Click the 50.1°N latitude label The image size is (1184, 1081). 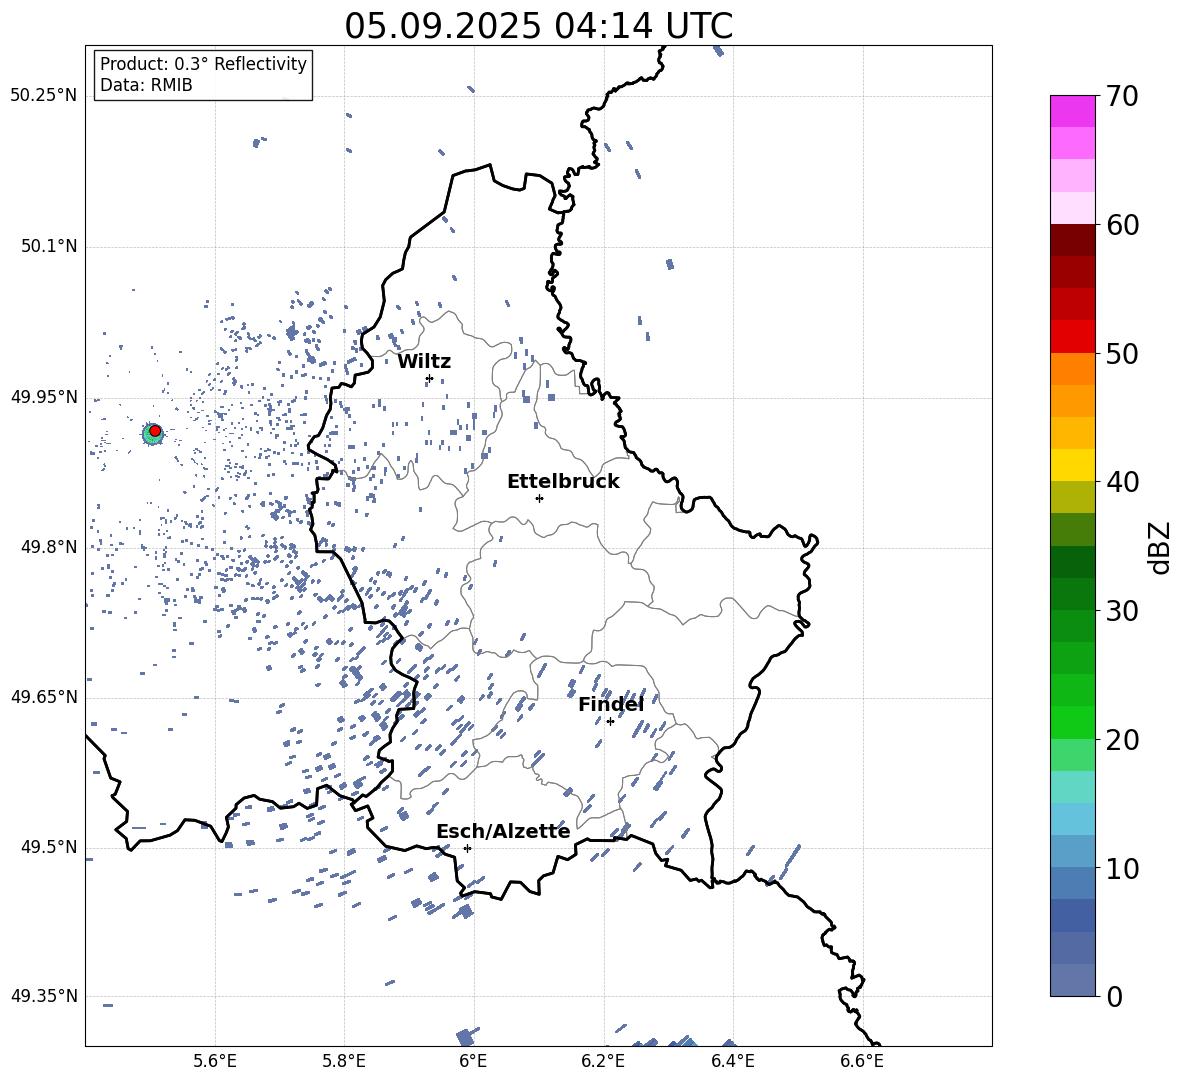pos(48,246)
